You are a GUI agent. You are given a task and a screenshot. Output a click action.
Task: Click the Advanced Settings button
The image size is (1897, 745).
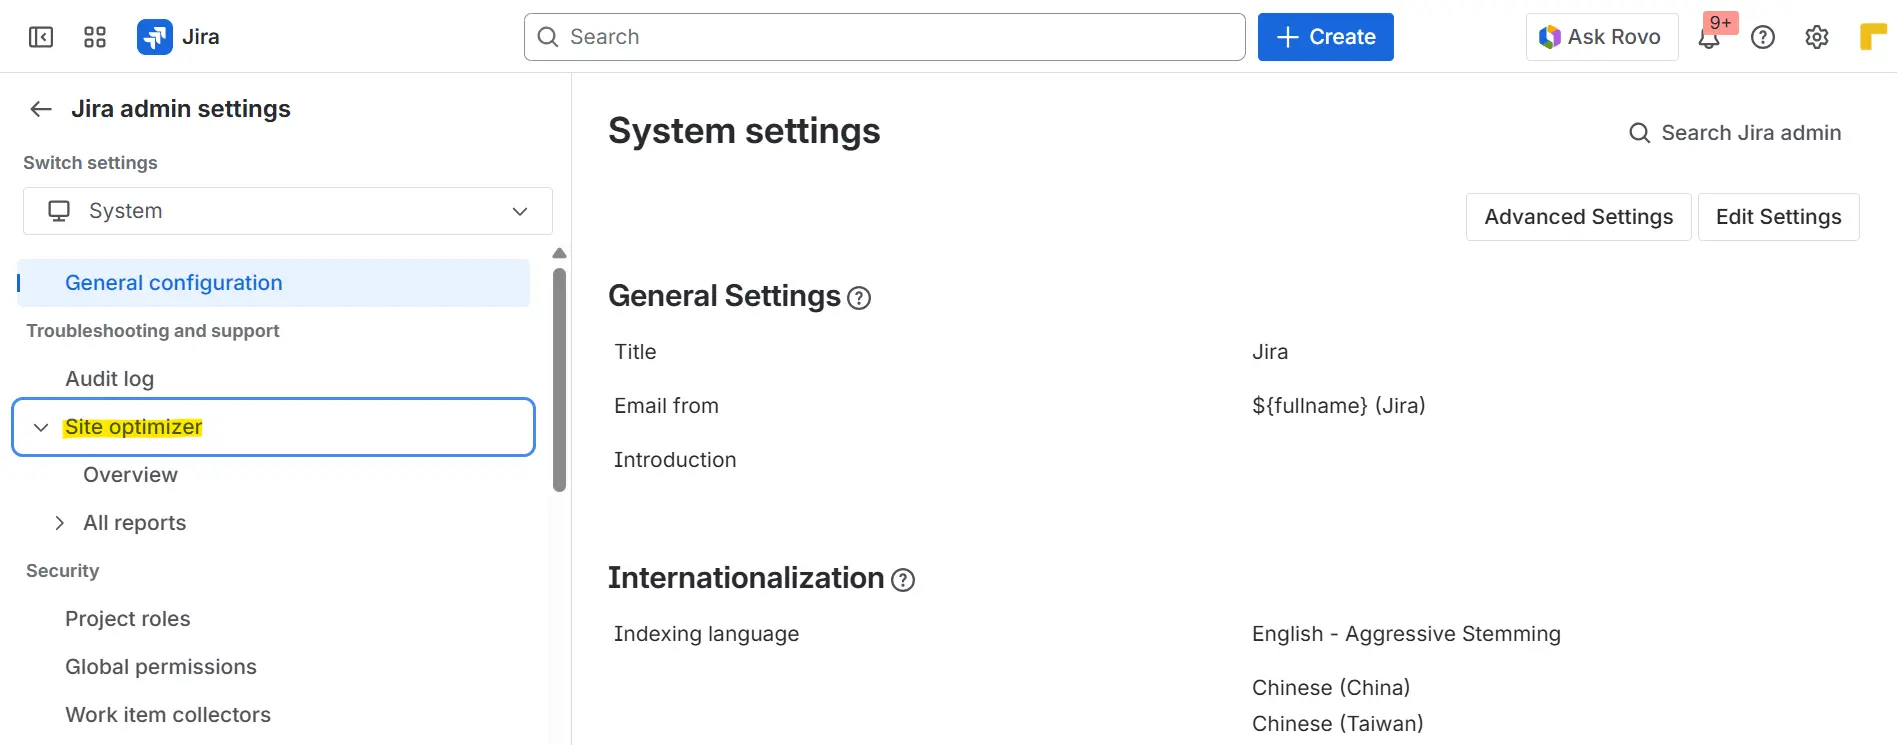1578,217
